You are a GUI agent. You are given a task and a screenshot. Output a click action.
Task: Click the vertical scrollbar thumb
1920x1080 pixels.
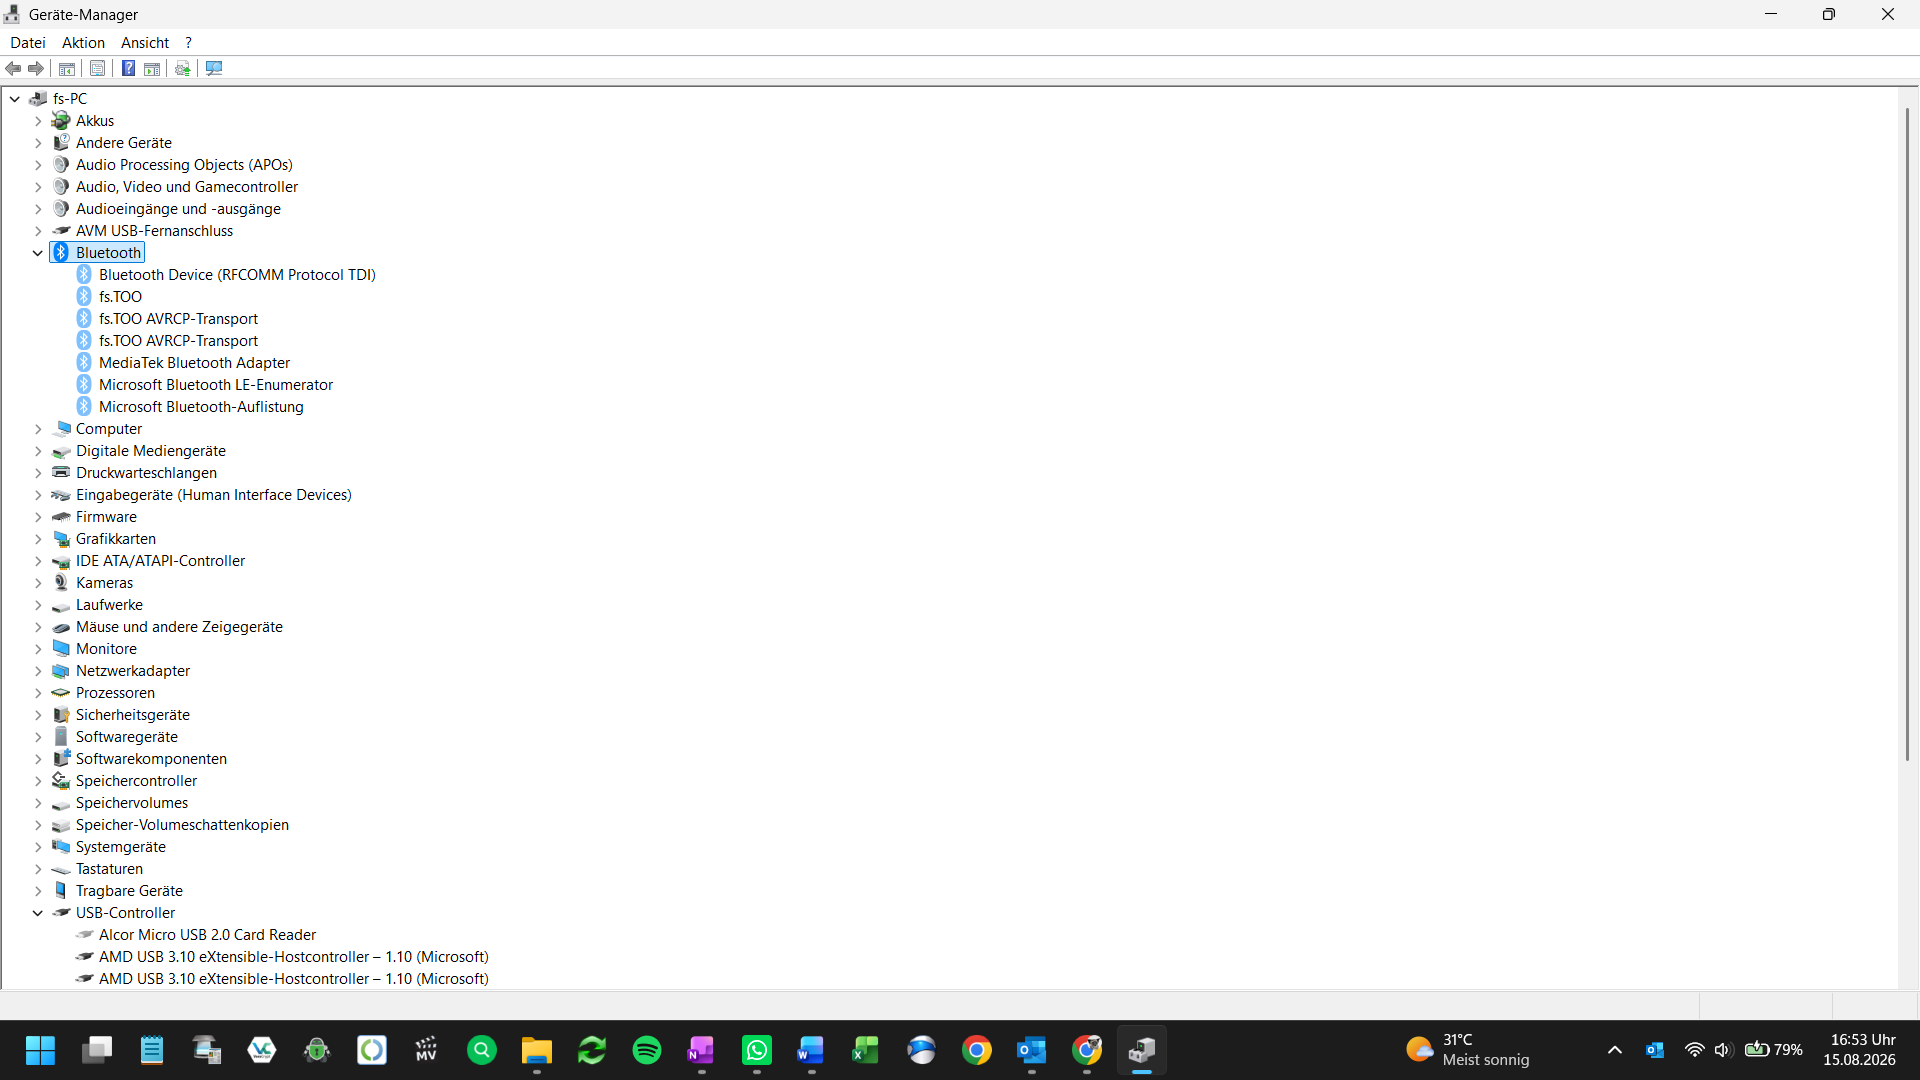pyautogui.click(x=1907, y=434)
